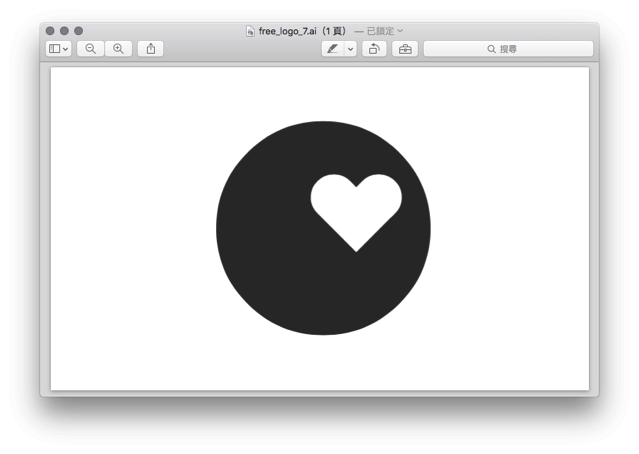Click the magnifier icon in search field
The height and width of the screenshot is (454, 639).
click(x=491, y=49)
